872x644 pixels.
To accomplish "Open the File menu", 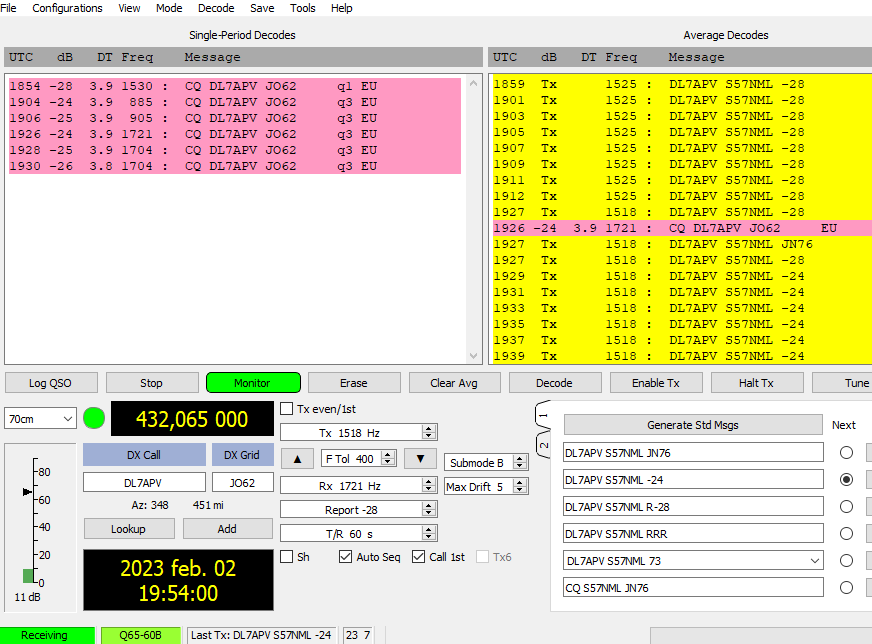I will pyautogui.click(x=8, y=8).
